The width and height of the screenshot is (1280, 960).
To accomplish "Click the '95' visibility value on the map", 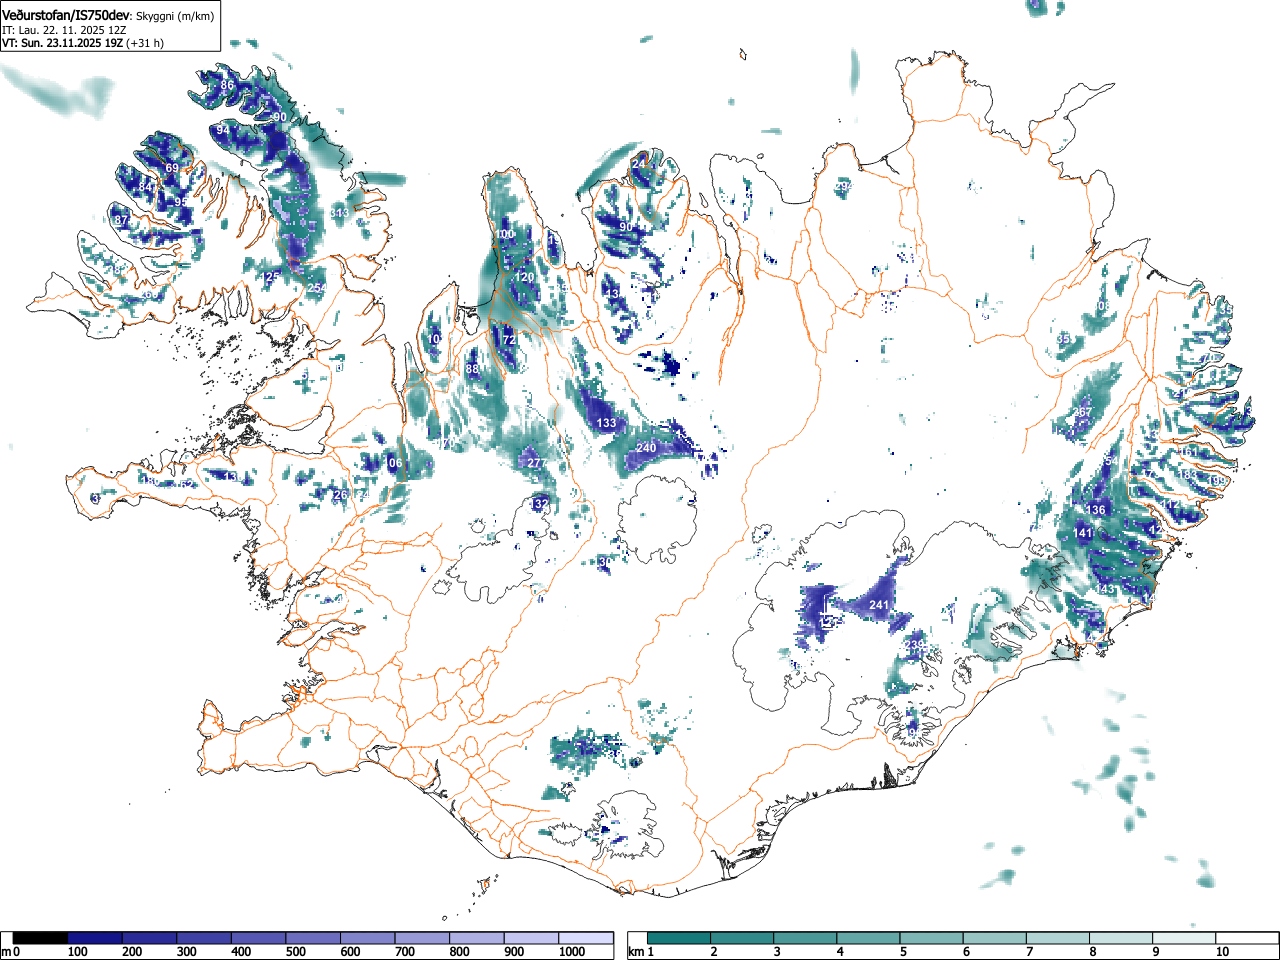I will [x=181, y=202].
